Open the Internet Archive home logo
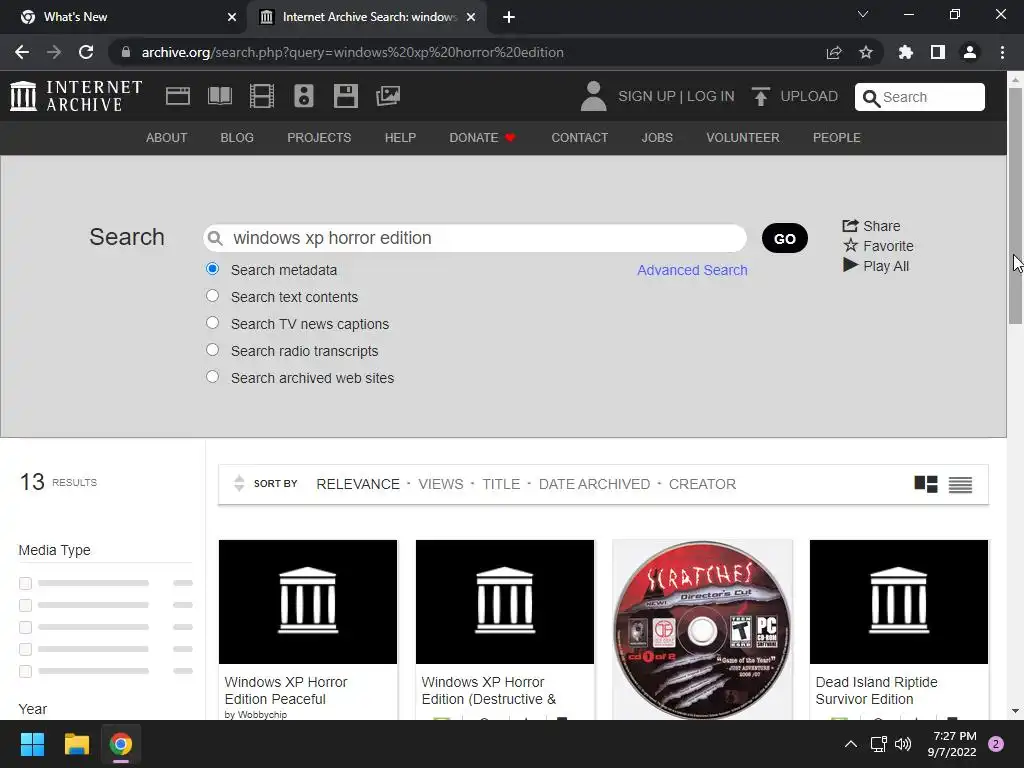The width and height of the screenshot is (1024, 768). point(76,96)
